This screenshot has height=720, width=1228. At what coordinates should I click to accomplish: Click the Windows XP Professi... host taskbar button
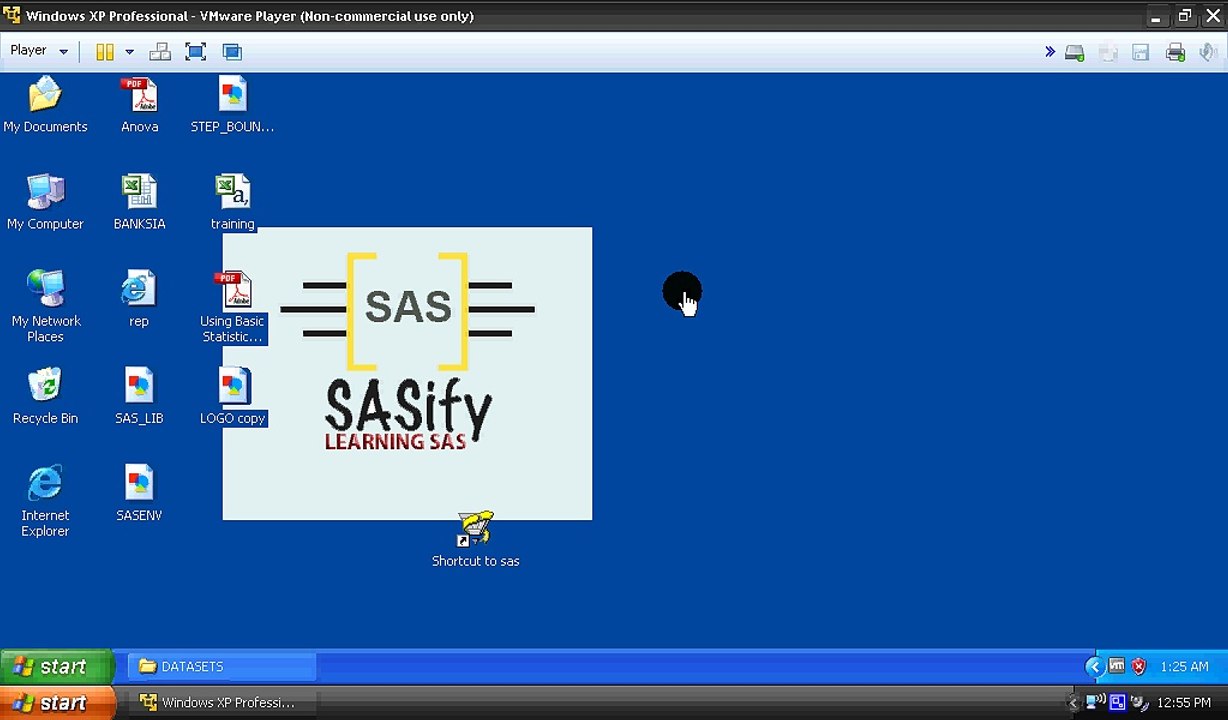click(x=224, y=703)
